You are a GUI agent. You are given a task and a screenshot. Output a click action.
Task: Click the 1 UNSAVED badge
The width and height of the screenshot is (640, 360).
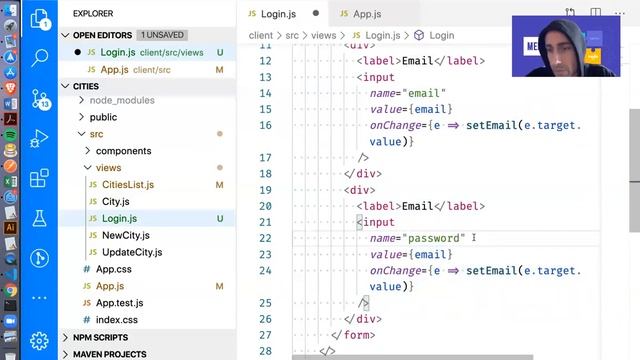pos(162,35)
